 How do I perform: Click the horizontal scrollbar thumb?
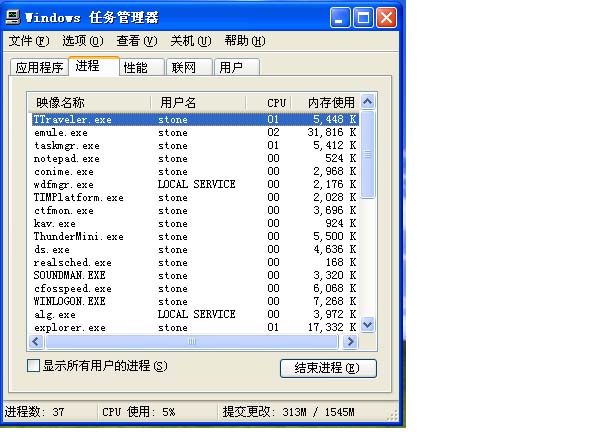click(192, 341)
